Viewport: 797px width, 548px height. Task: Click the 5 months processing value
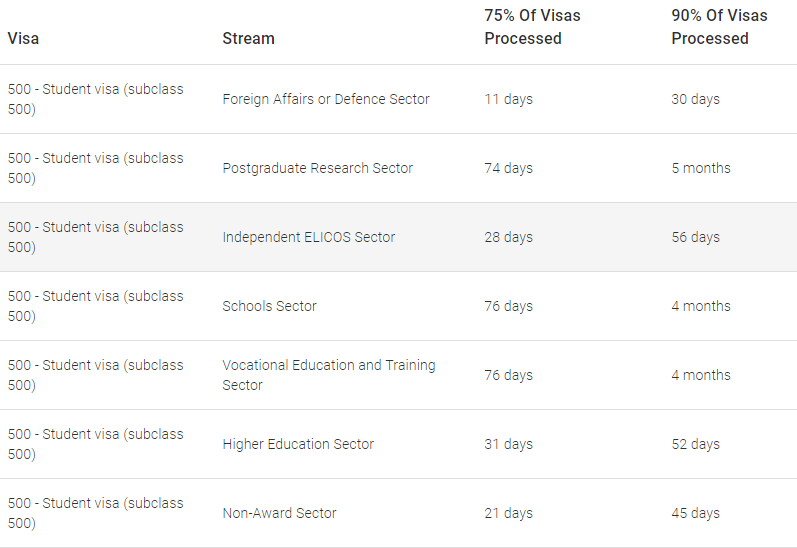(x=701, y=168)
